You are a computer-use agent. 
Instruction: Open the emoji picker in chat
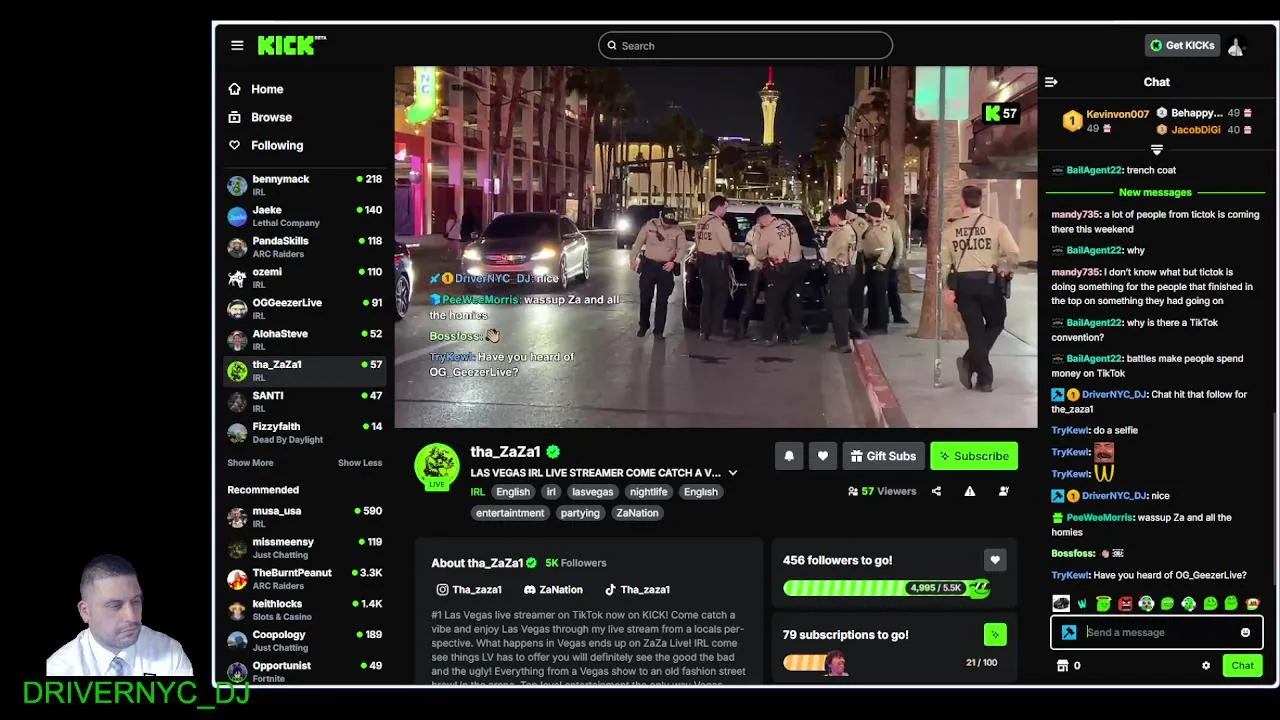[1245, 632]
